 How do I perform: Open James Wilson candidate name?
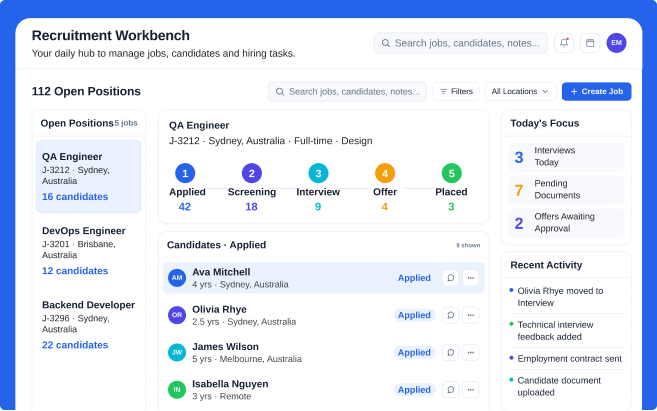tap(225, 346)
